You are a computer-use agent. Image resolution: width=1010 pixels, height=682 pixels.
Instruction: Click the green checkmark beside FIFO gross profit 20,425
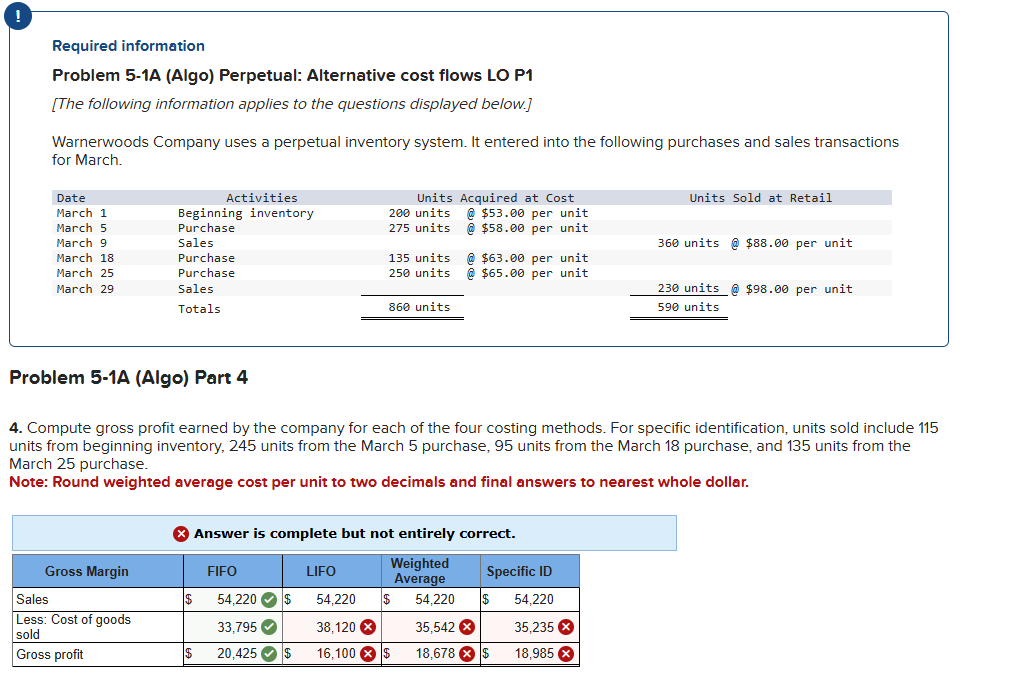tap(271, 654)
